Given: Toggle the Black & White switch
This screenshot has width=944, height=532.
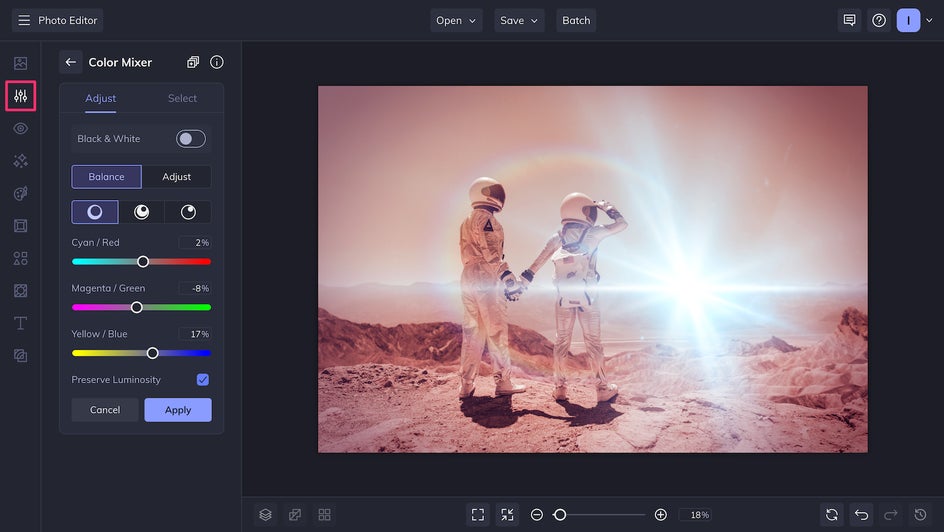Looking at the screenshot, I should click(191, 139).
